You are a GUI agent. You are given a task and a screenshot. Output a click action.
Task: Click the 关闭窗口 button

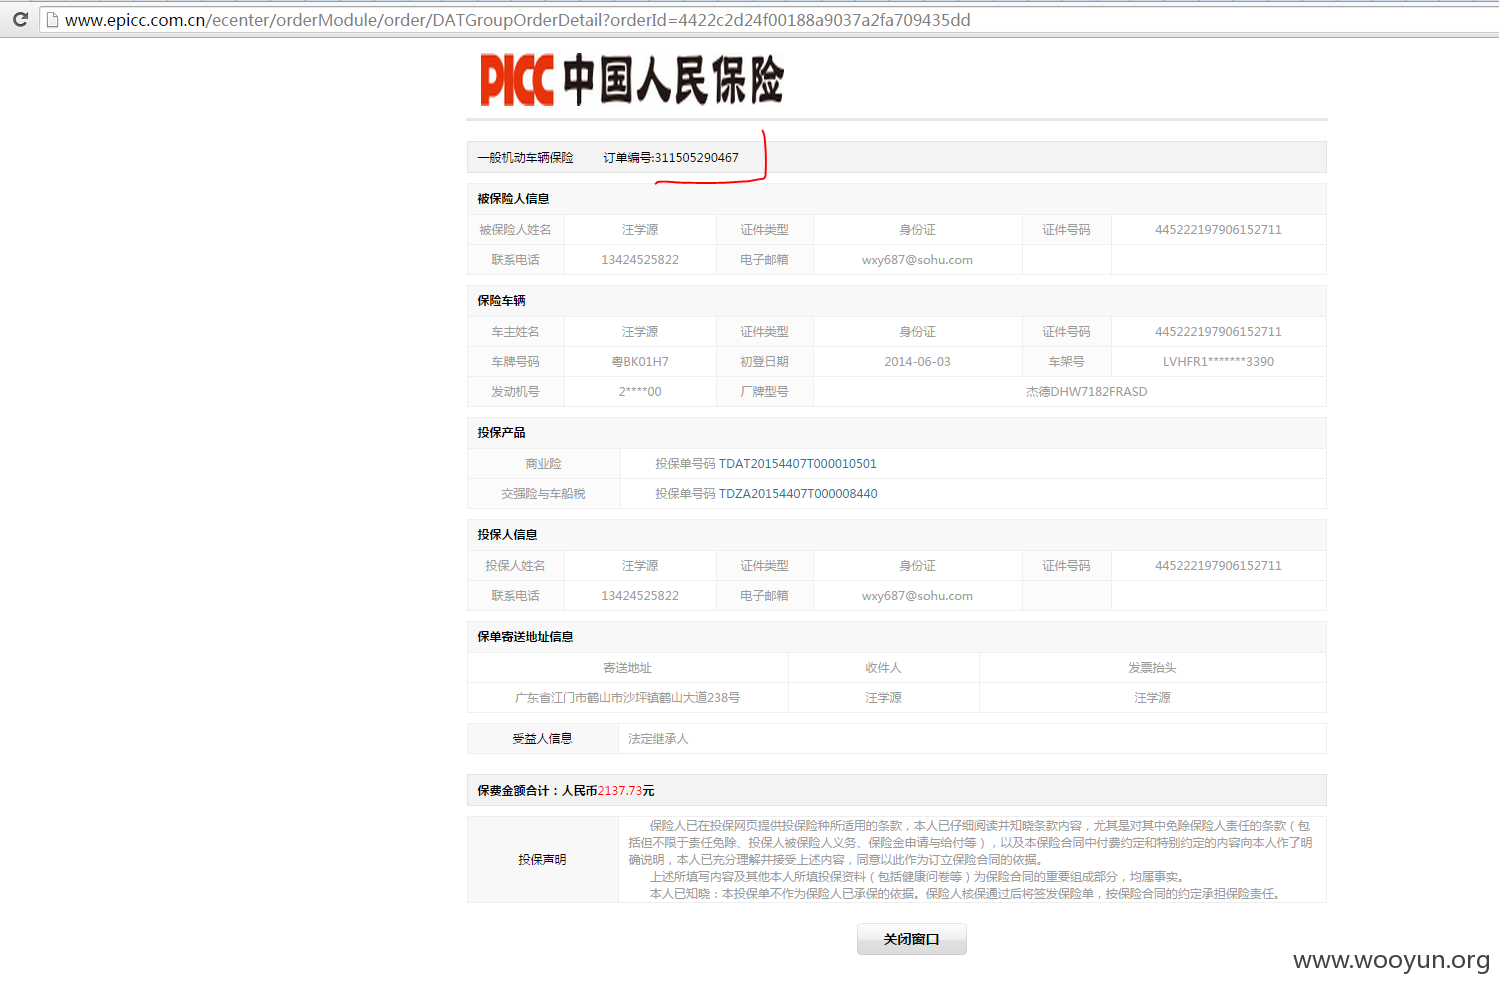click(x=911, y=939)
